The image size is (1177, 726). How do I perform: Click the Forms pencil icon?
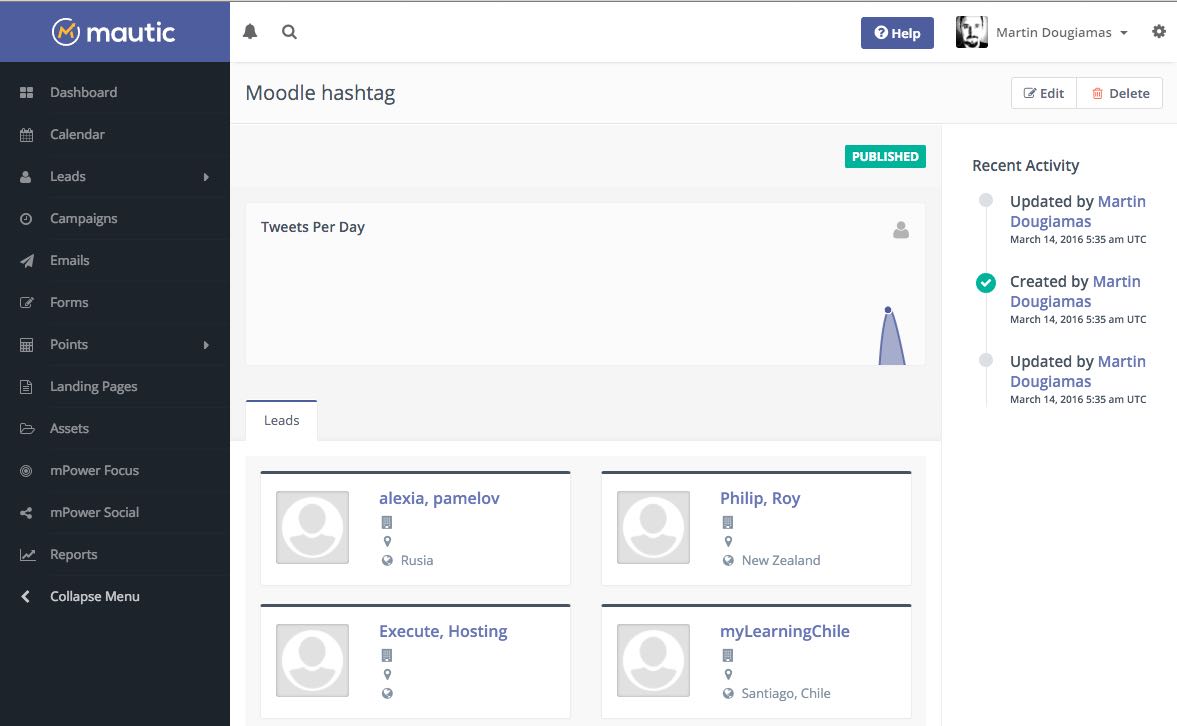26,303
